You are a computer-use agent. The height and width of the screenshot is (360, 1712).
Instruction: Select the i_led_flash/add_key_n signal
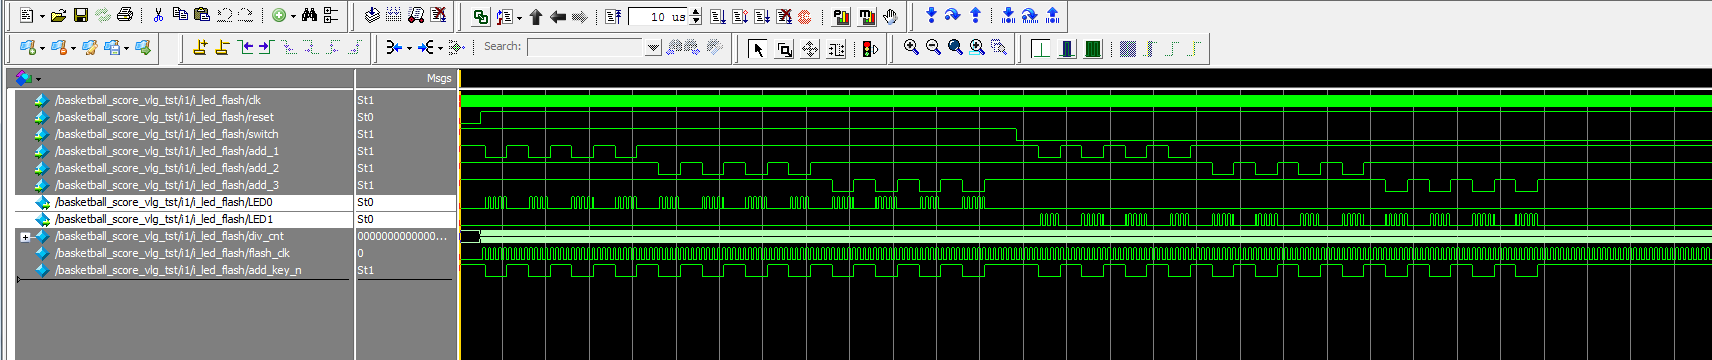pos(178,270)
